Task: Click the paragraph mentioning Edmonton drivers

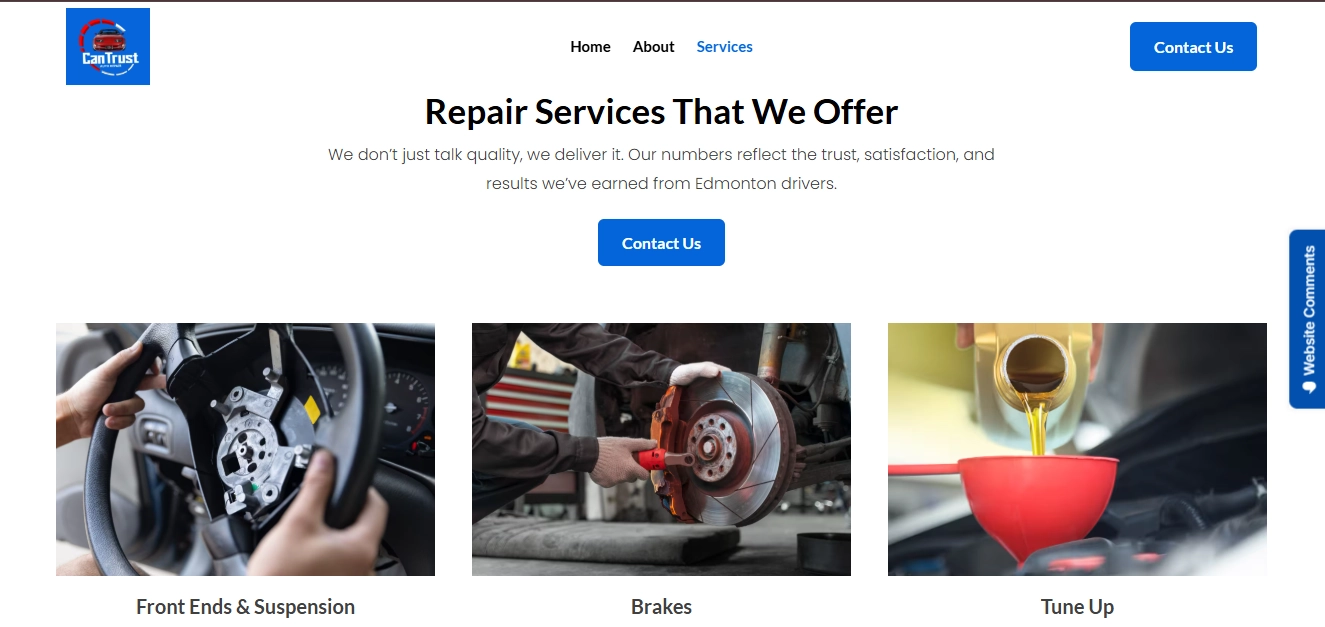Action: coord(661,169)
